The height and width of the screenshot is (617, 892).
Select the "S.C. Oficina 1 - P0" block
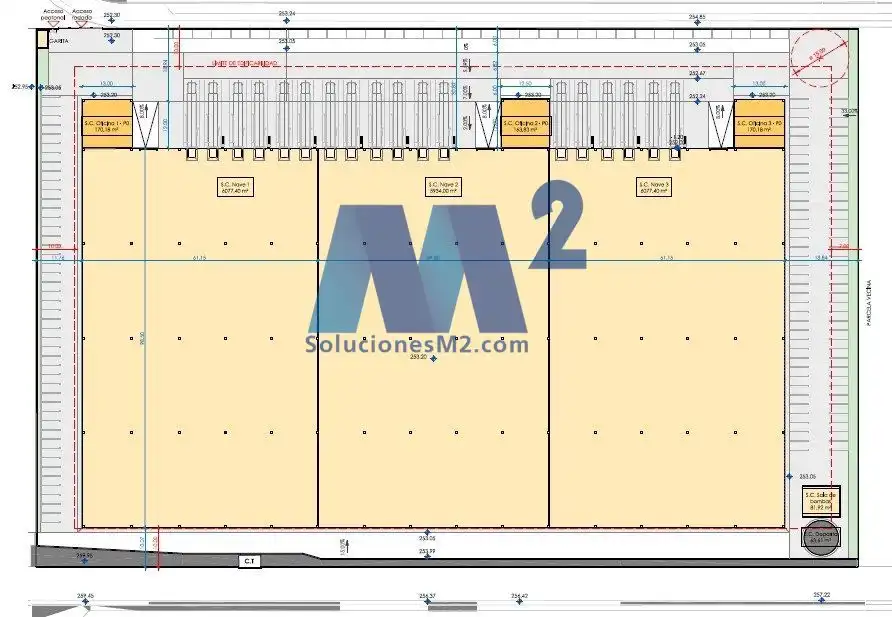108,125
